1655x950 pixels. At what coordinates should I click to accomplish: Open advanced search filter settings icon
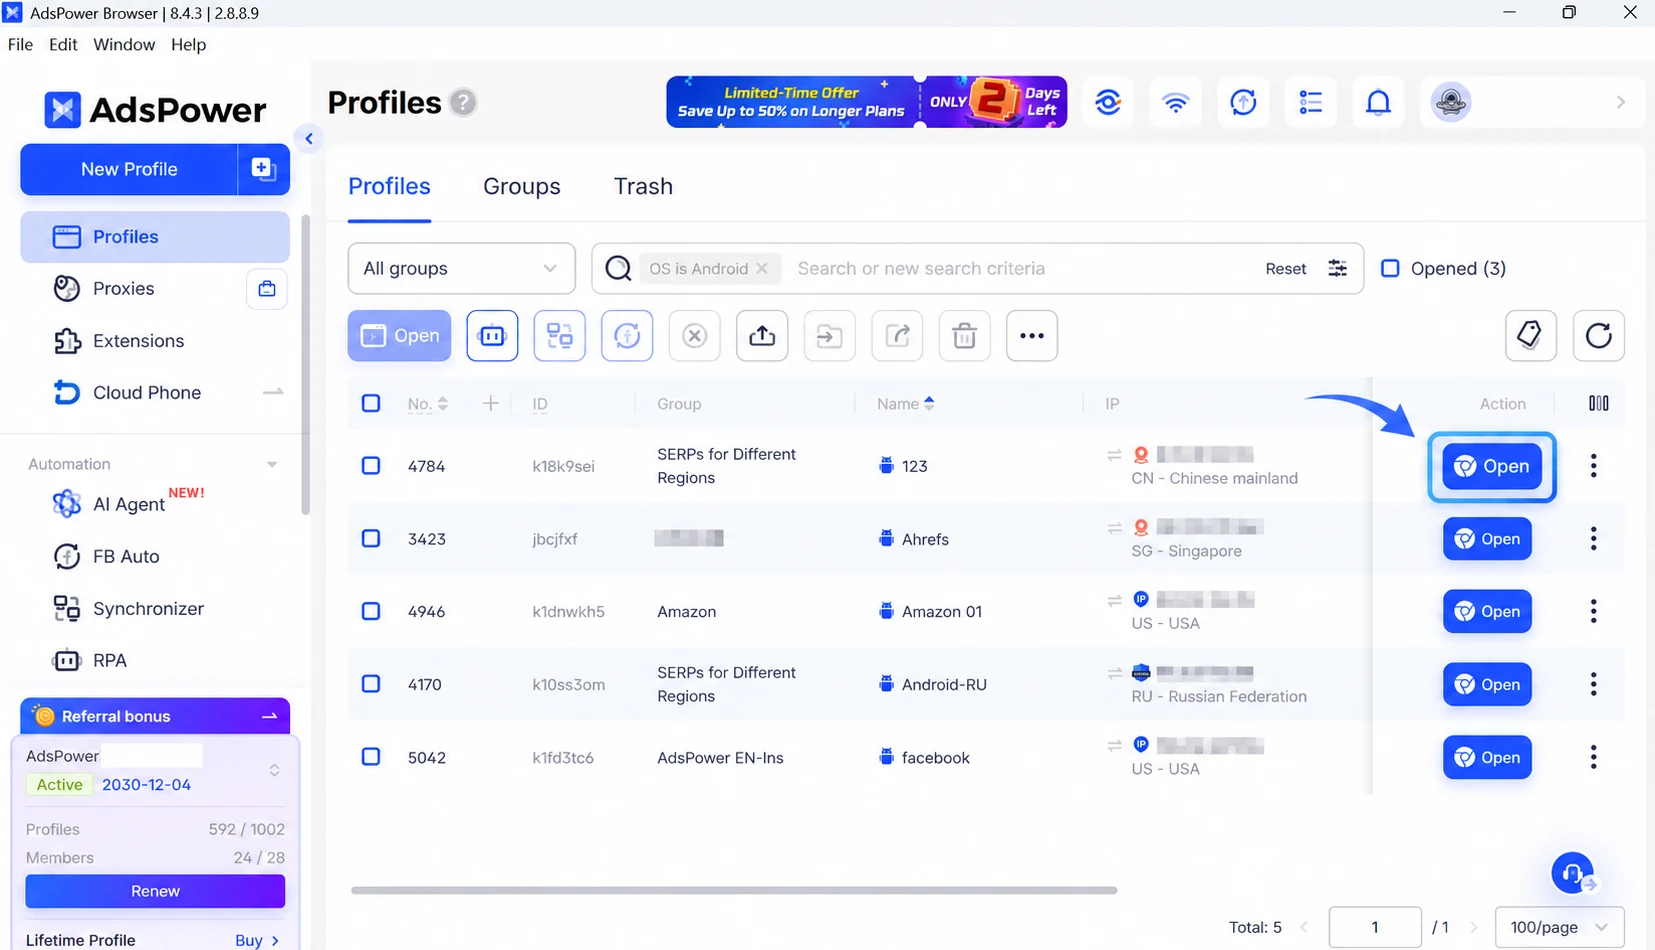click(1337, 268)
